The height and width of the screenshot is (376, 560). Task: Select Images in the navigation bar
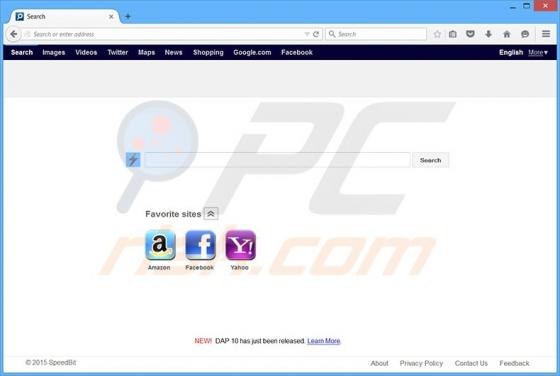(x=54, y=52)
